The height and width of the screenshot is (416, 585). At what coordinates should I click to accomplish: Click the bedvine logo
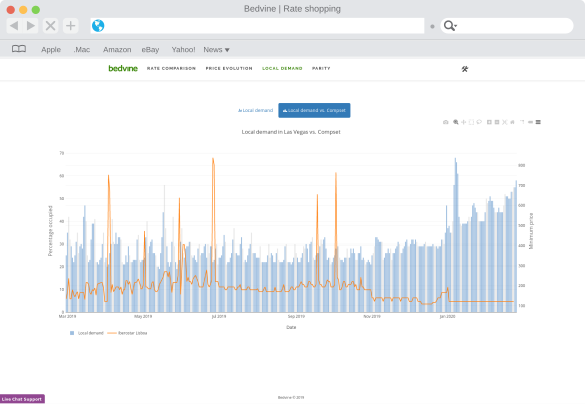pos(123,68)
